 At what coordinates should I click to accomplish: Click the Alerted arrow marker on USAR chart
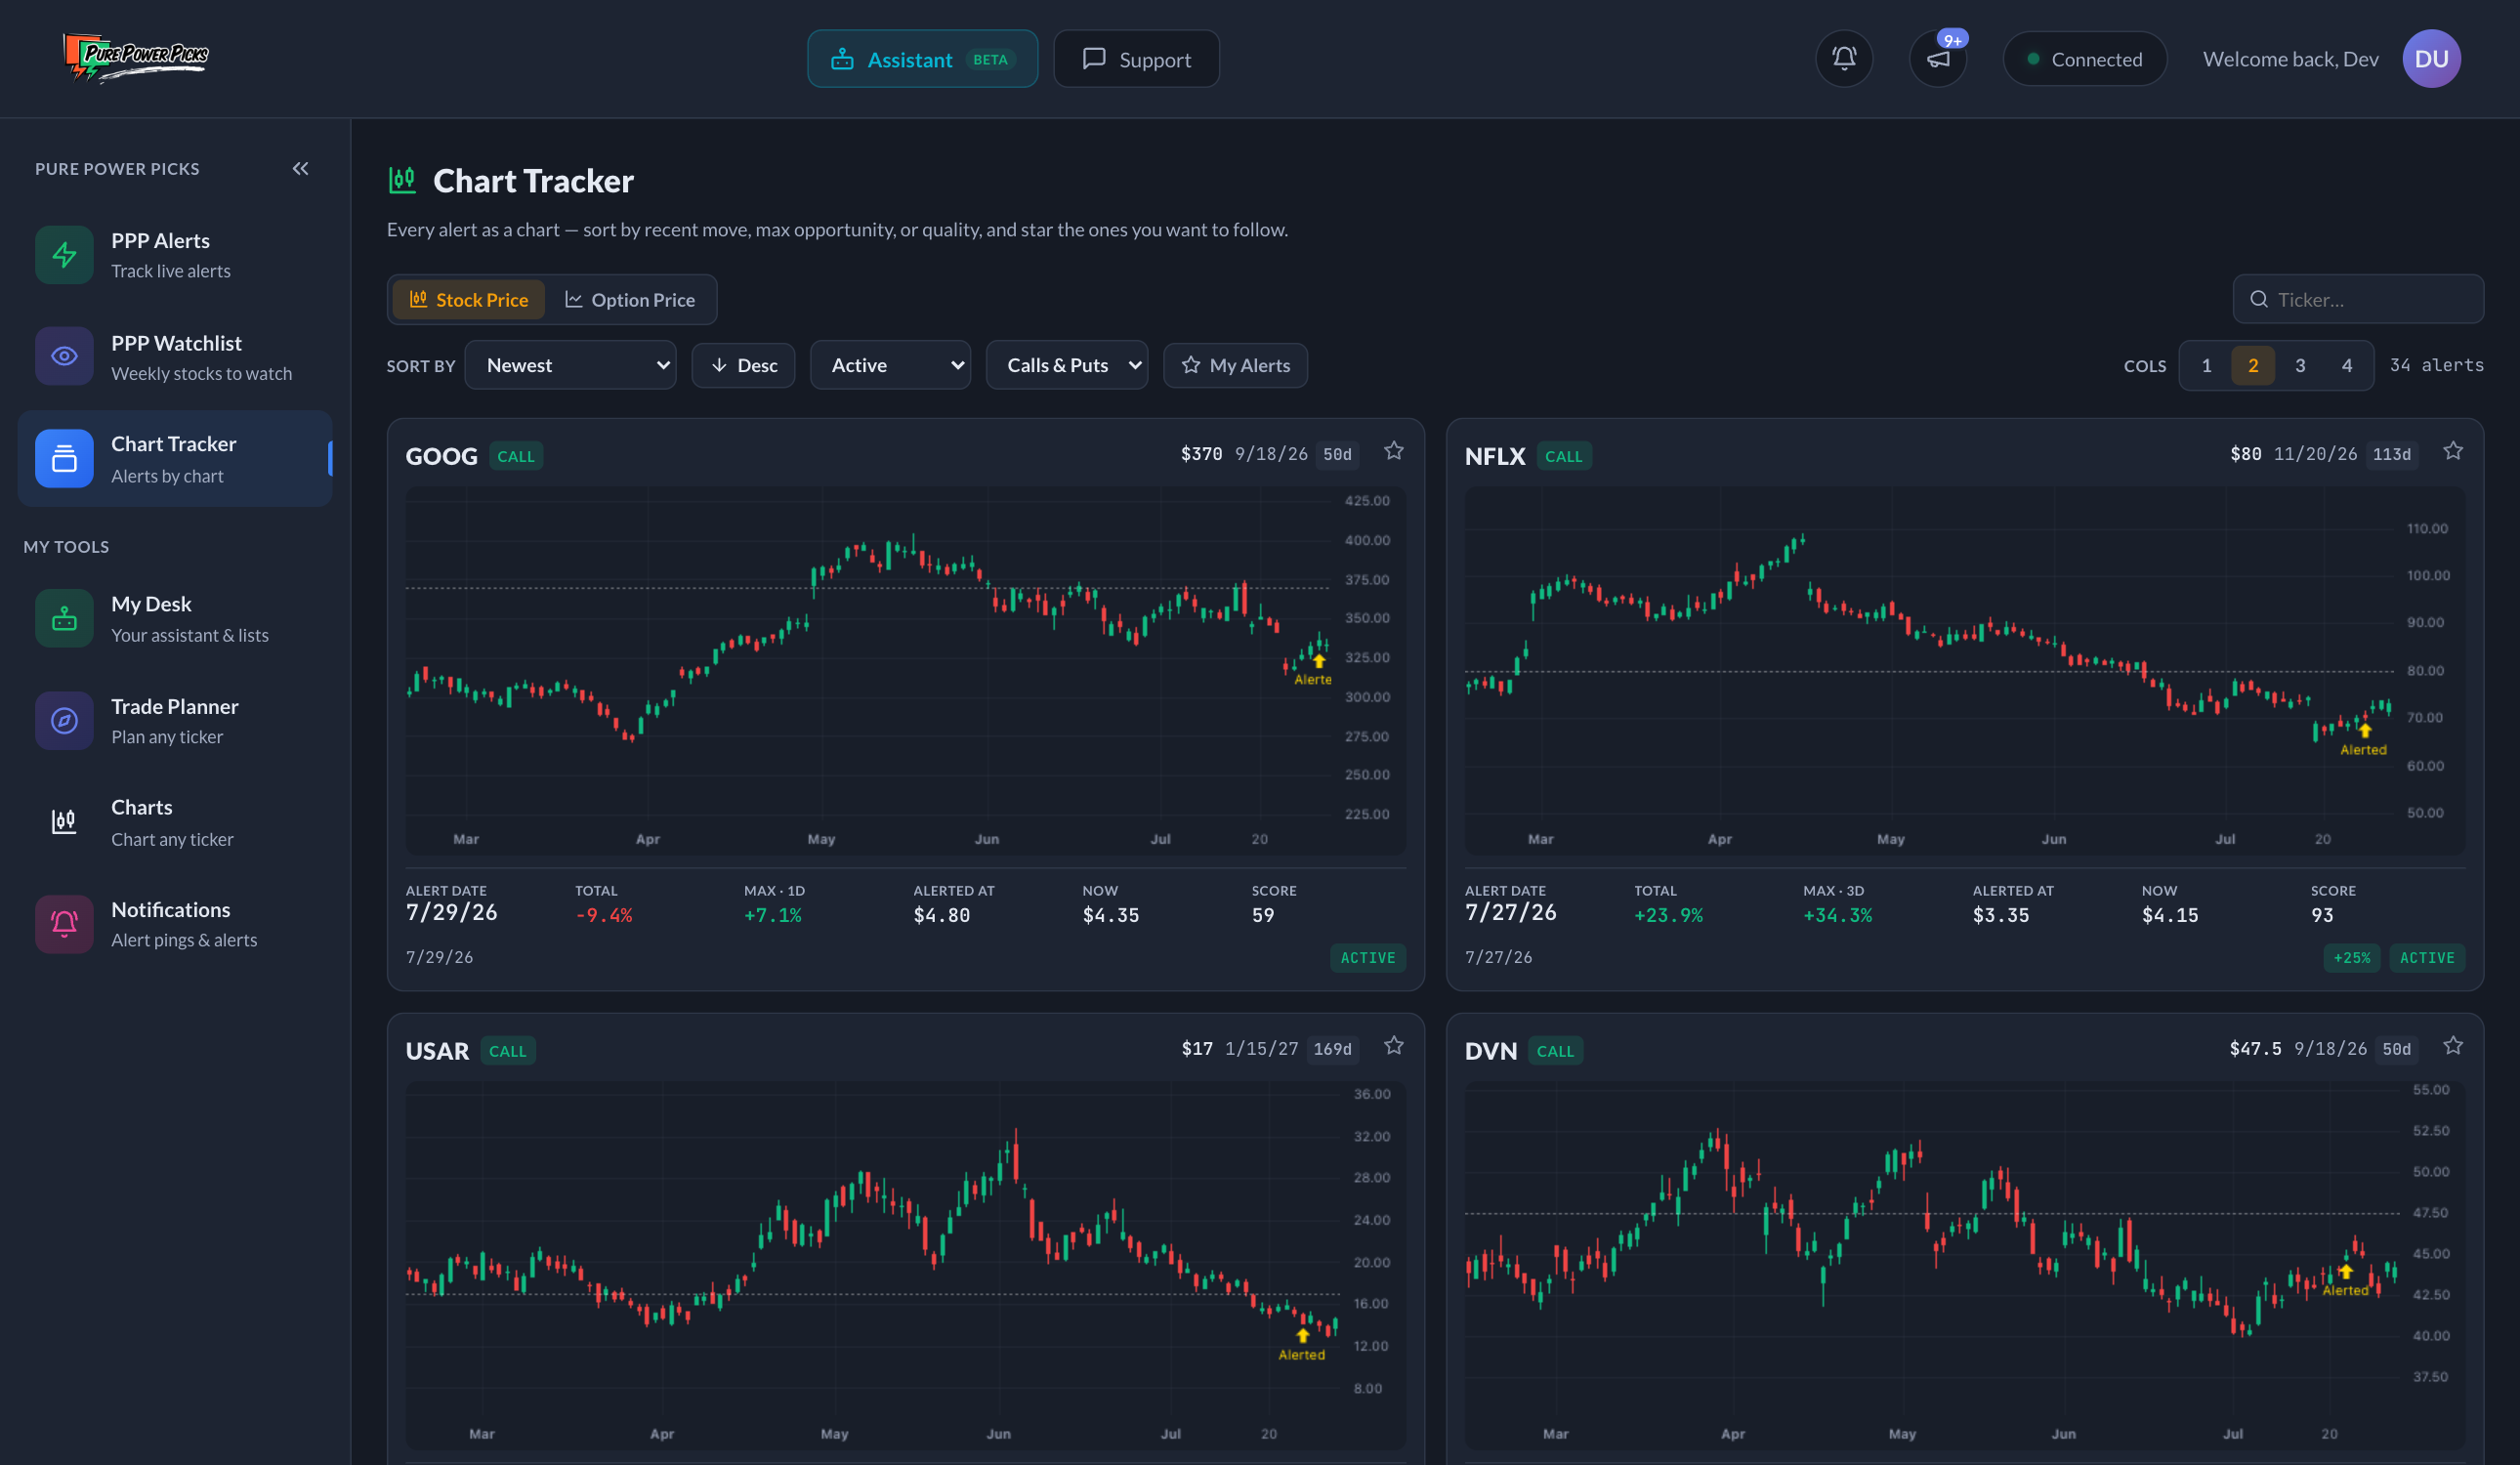pyautogui.click(x=1302, y=1335)
